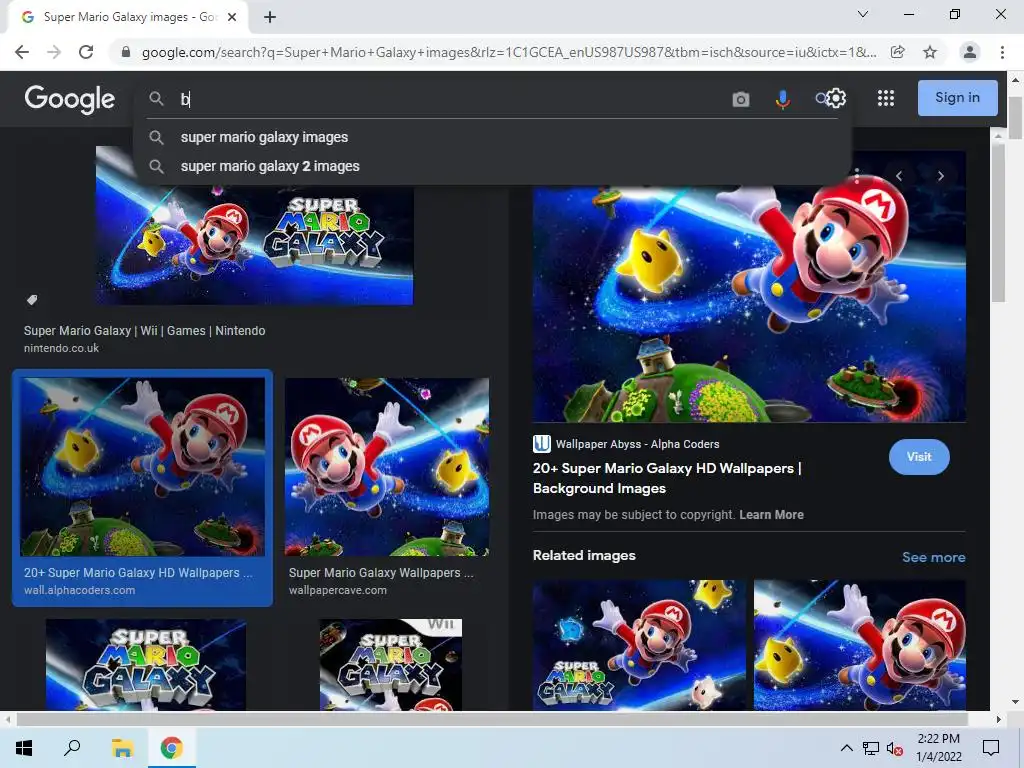Image resolution: width=1024 pixels, height=768 pixels.
Task: Open the taskbar clock and date
Action: [938, 748]
